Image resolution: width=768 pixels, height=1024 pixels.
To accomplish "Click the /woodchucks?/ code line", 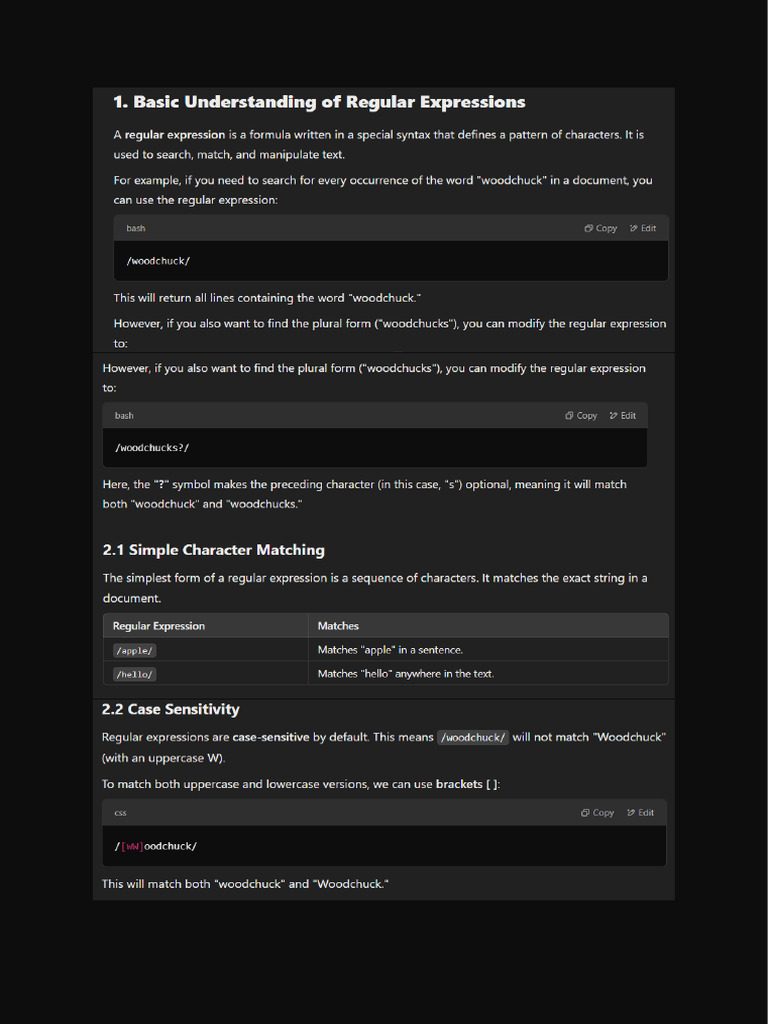I will point(152,448).
